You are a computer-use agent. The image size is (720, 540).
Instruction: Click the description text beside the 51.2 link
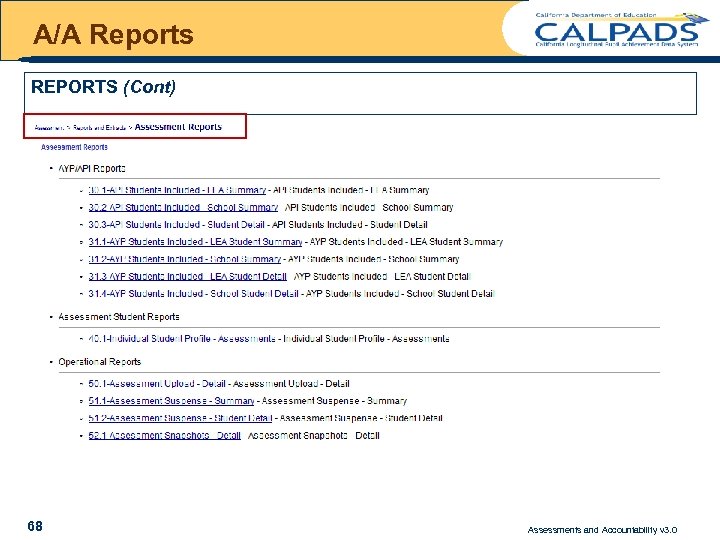361,418
